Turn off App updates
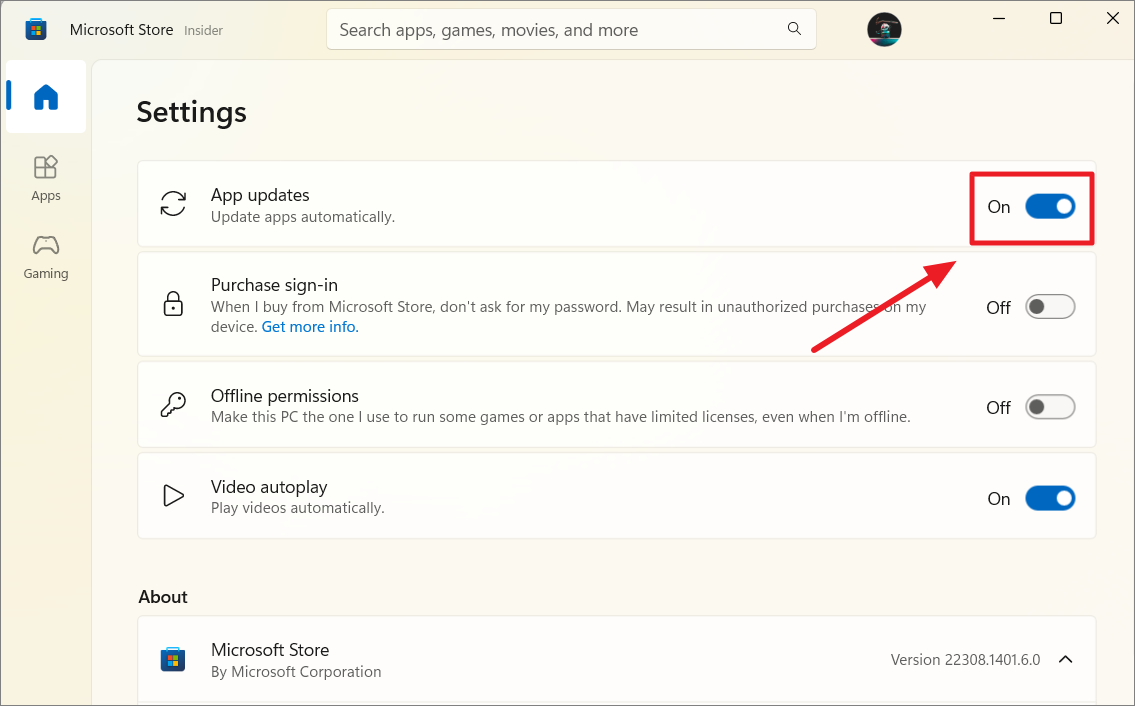 pos(1050,207)
